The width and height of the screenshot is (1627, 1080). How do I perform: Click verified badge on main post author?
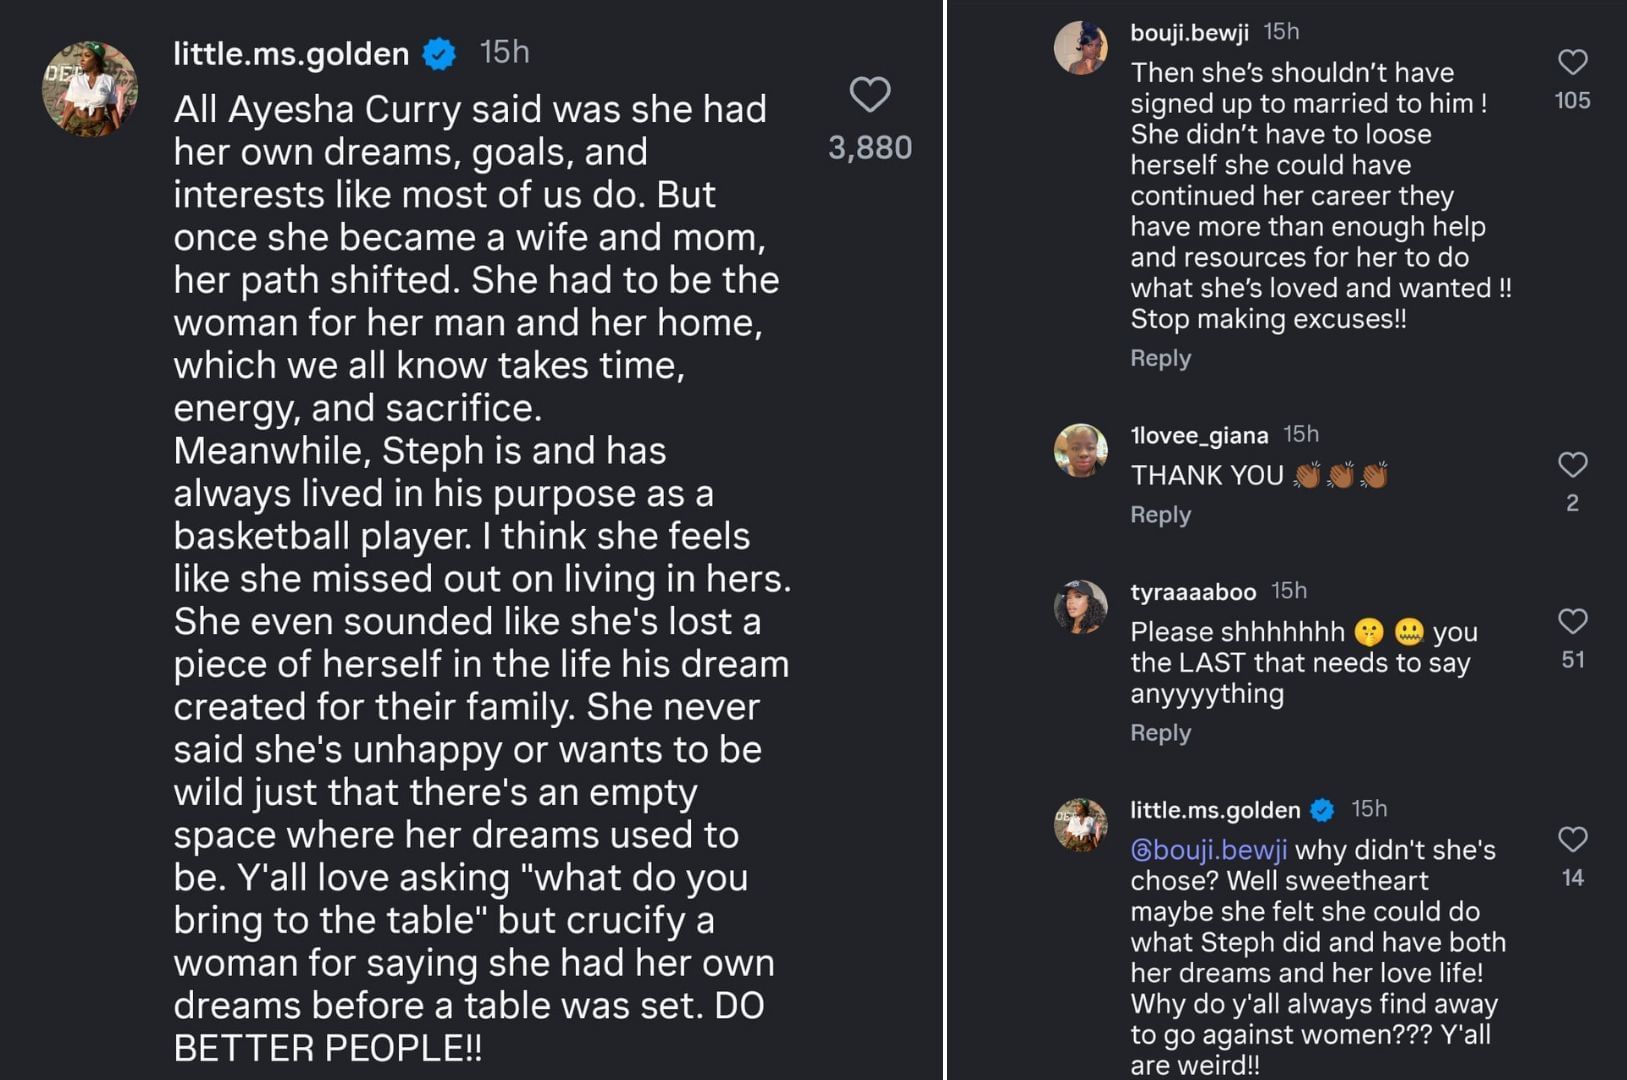point(439,53)
